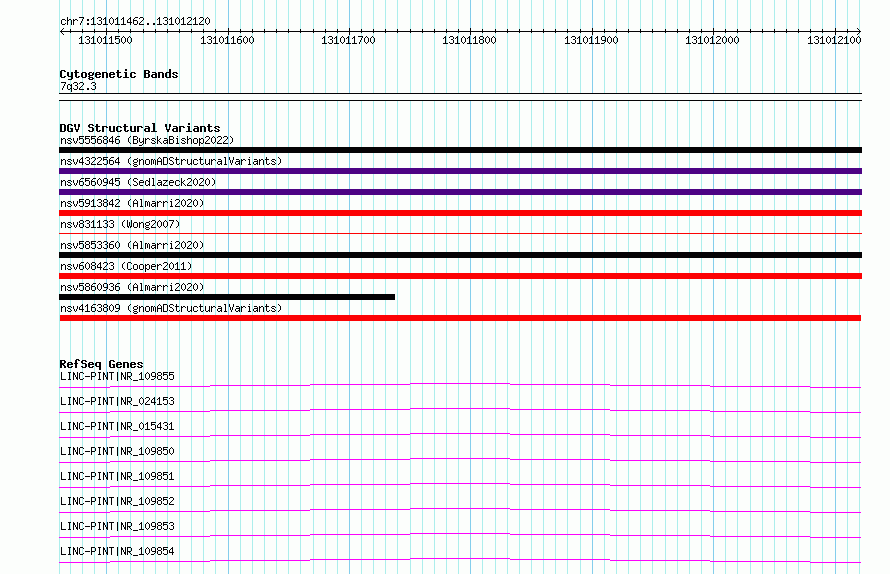The height and width of the screenshot is (574, 890).
Task: Select the black bar under nsv5853360
Action: click(x=460, y=255)
